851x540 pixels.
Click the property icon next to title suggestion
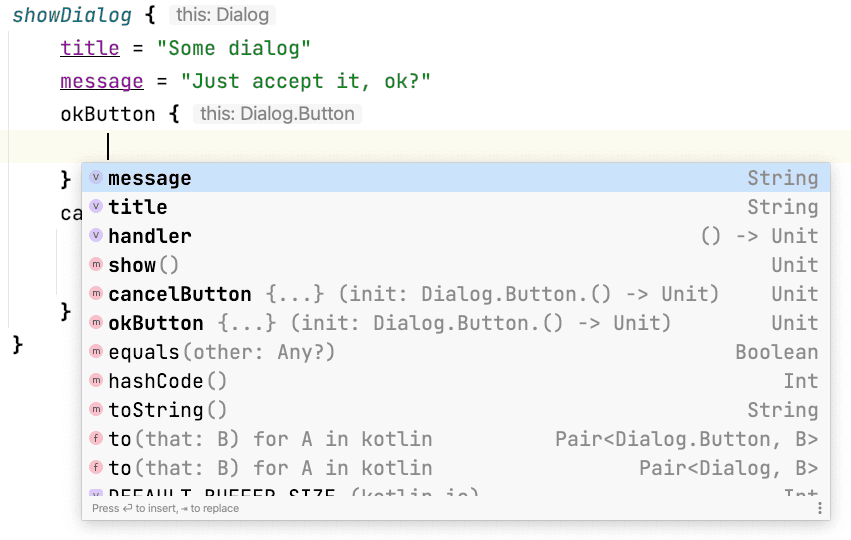[x=96, y=207]
